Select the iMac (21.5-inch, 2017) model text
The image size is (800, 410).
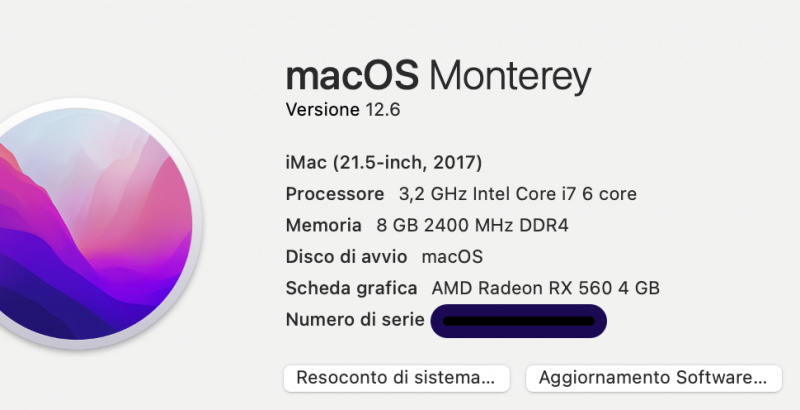[385, 162]
